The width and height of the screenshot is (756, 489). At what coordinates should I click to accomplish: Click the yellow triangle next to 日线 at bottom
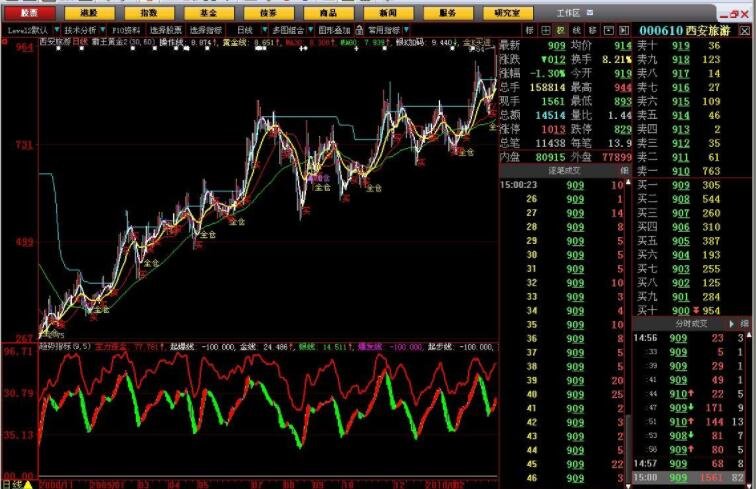pos(28,484)
